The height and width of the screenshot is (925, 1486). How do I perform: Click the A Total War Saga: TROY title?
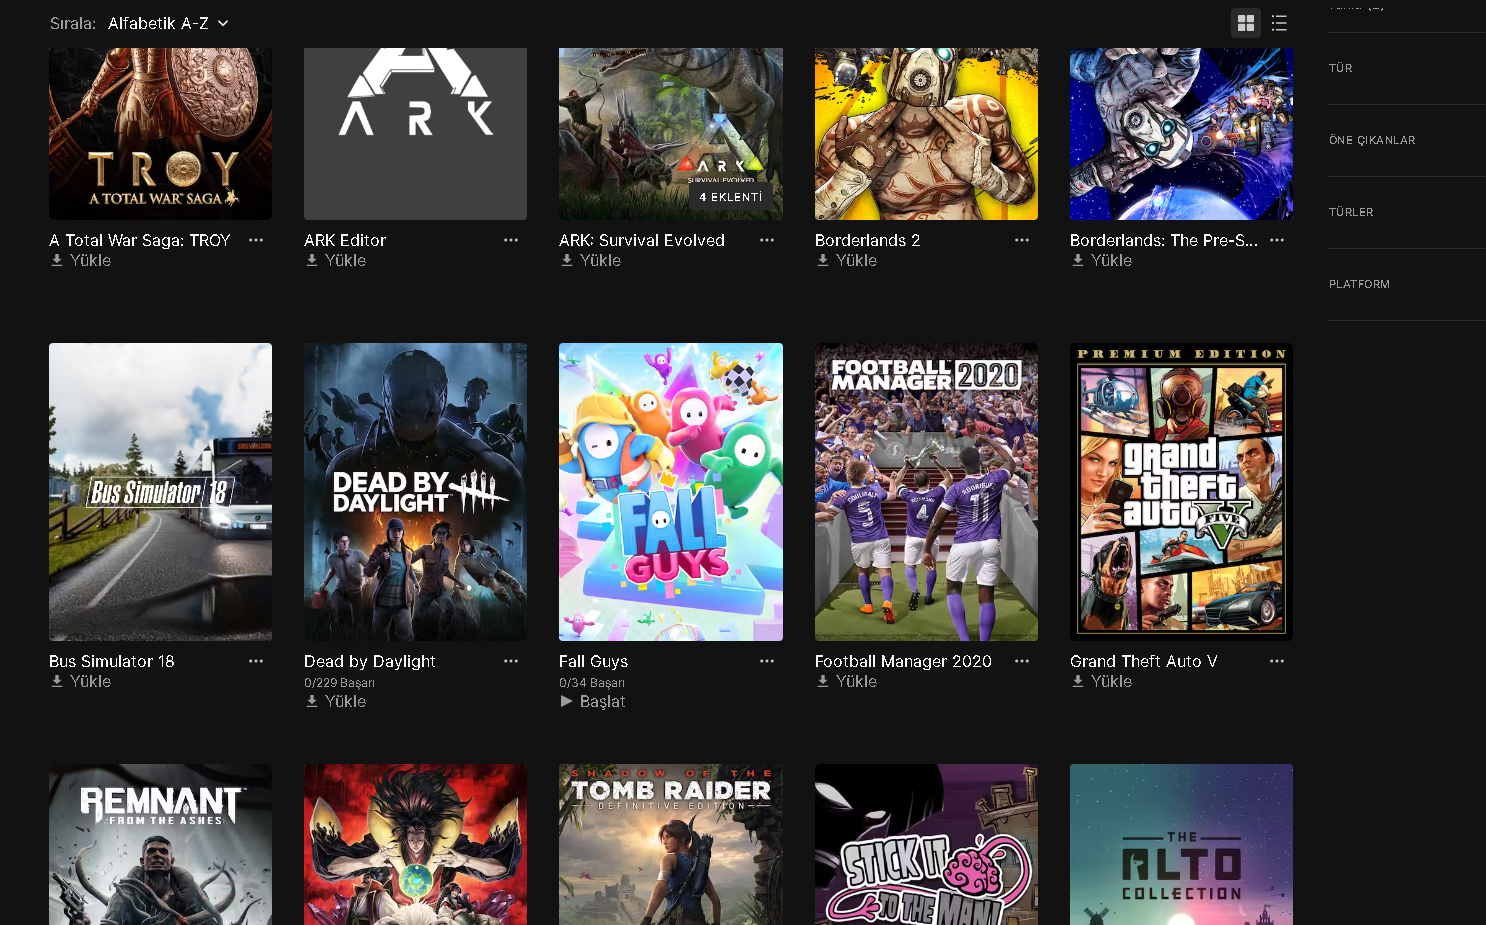click(x=140, y=240)
